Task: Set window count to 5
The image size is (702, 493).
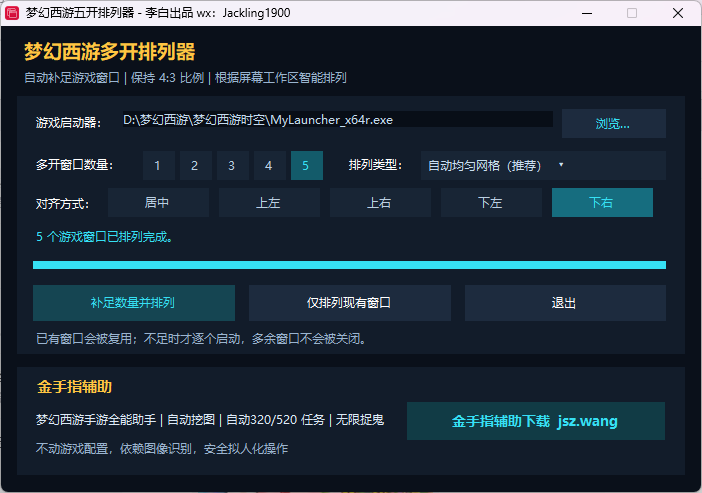Action: [x=307, y=165]
